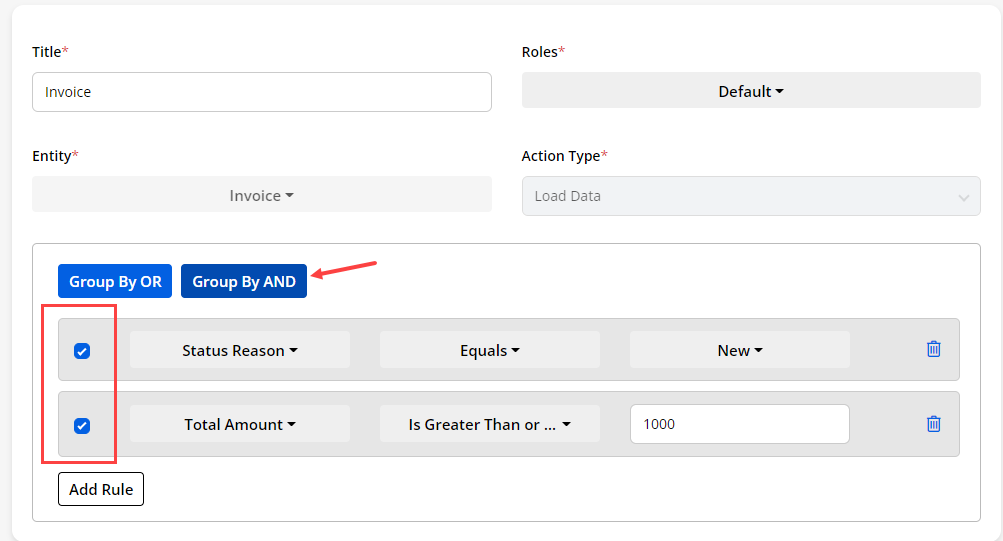
Task: Open the Entity dropdown showing Invoice
Action: (x=261, y=195)
